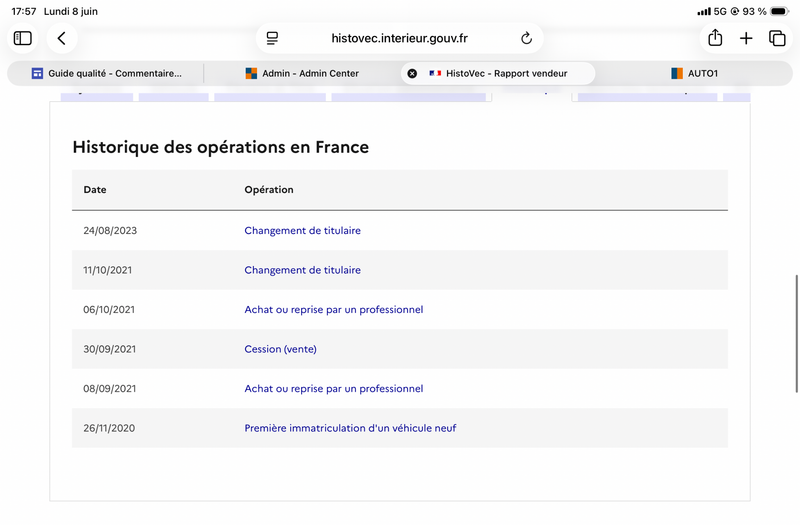This screenshot has width=800, height=525.
Task: Toggle the Safari sidebar icon
Action: pyautogui.click(x=22, y=38)
